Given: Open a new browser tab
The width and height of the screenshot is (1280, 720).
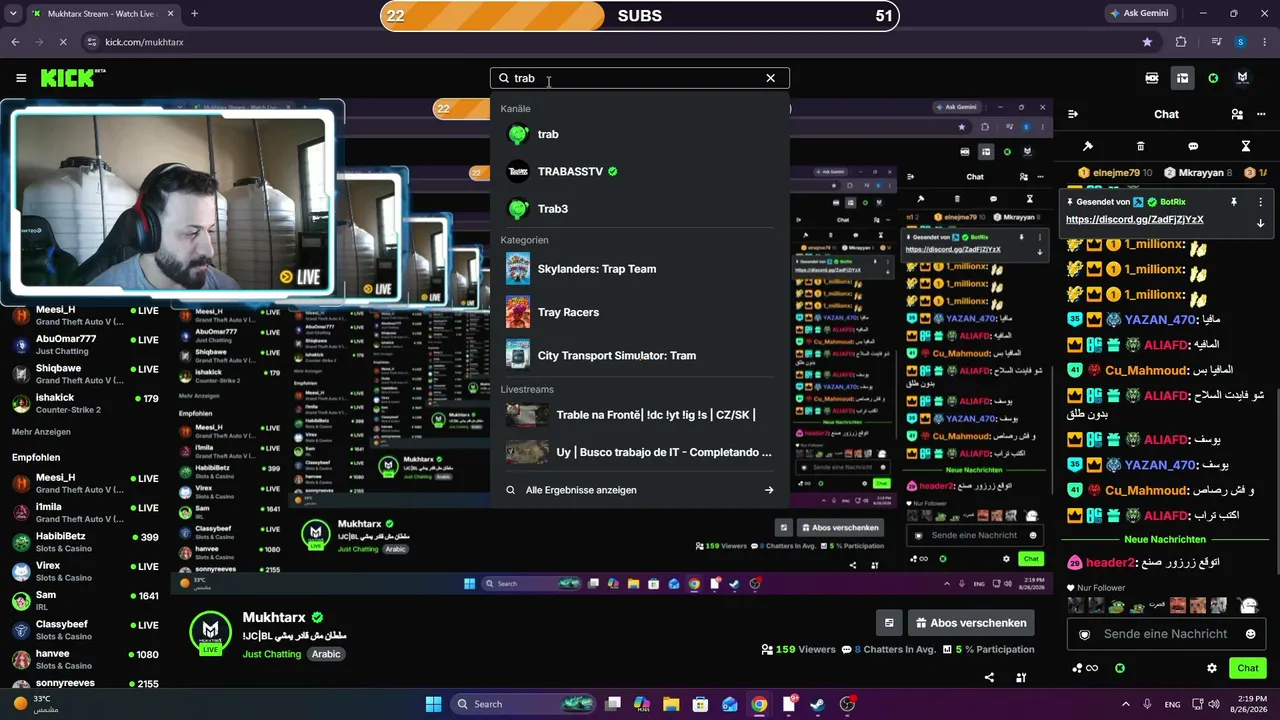Looking at the screenshot, I should [x=194, y=13].
